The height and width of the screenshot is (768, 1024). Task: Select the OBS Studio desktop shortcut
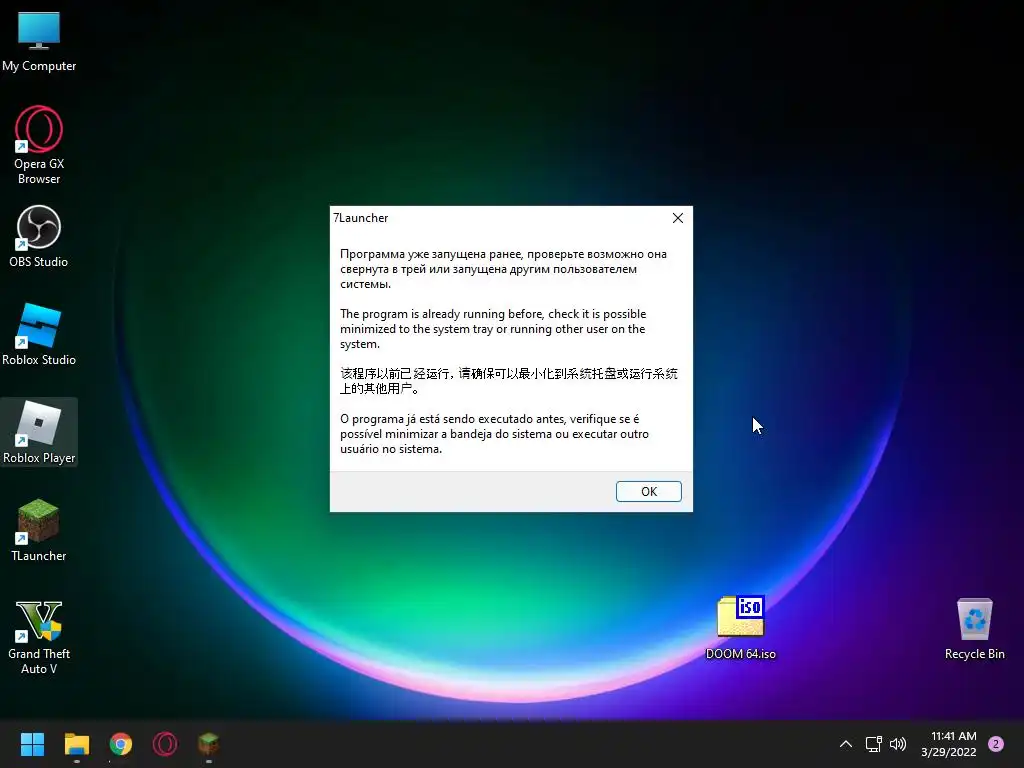coord(39,236)
